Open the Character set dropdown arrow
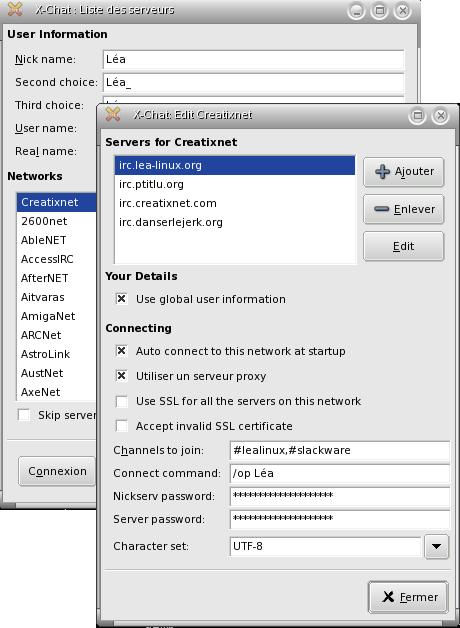 [x=436, y=546]
